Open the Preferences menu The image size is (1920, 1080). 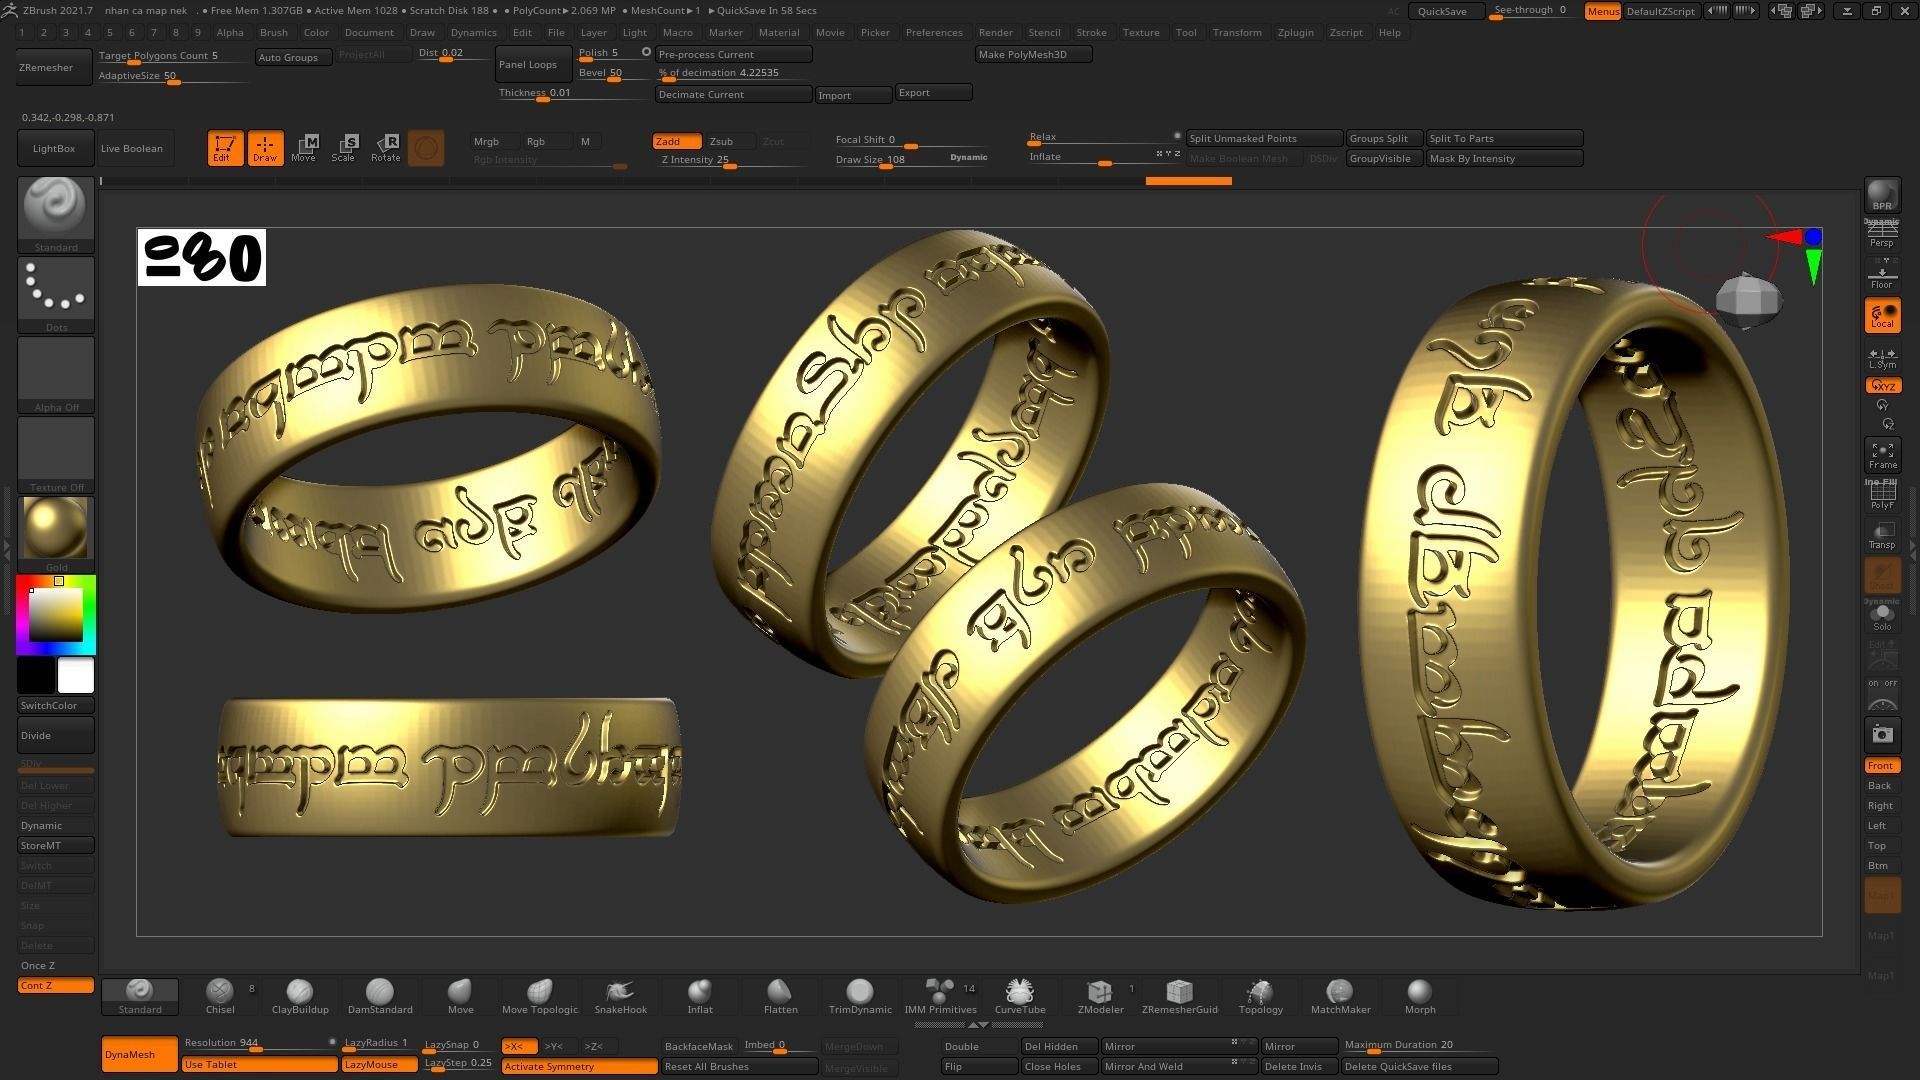click(933, 32)
